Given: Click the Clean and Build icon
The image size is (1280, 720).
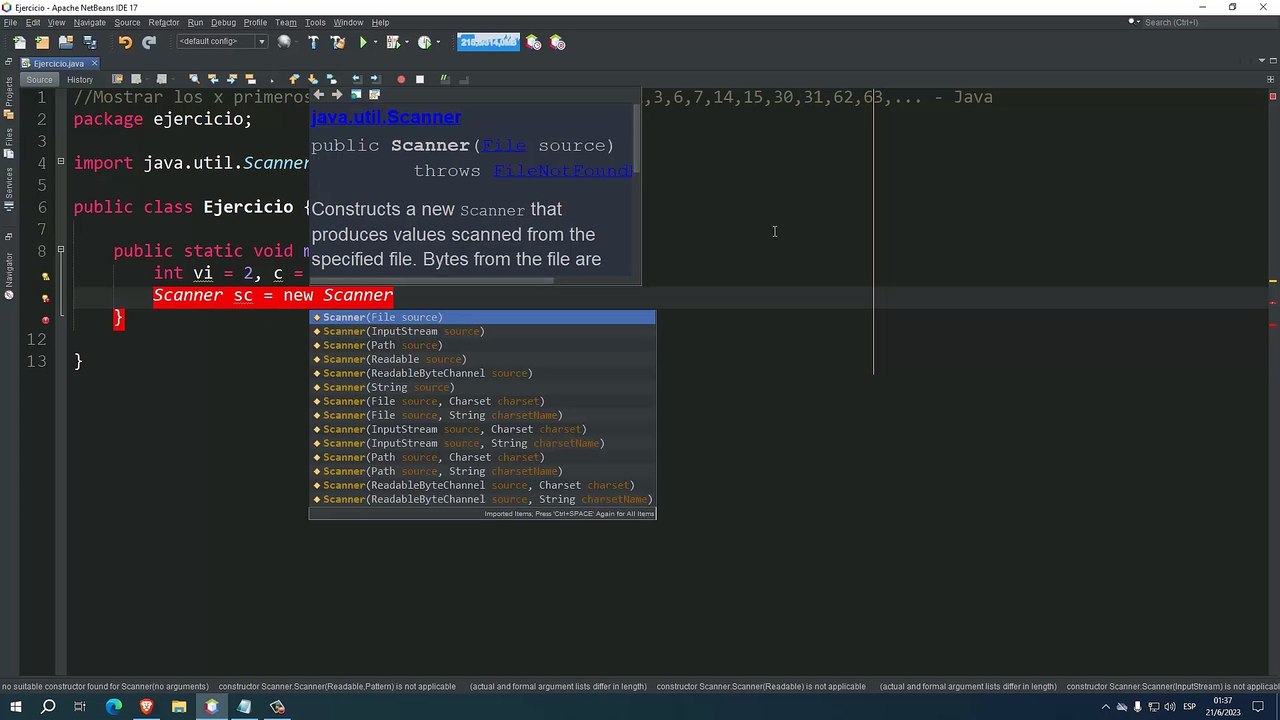Looking at the screenshot, I should pos(338,42).
